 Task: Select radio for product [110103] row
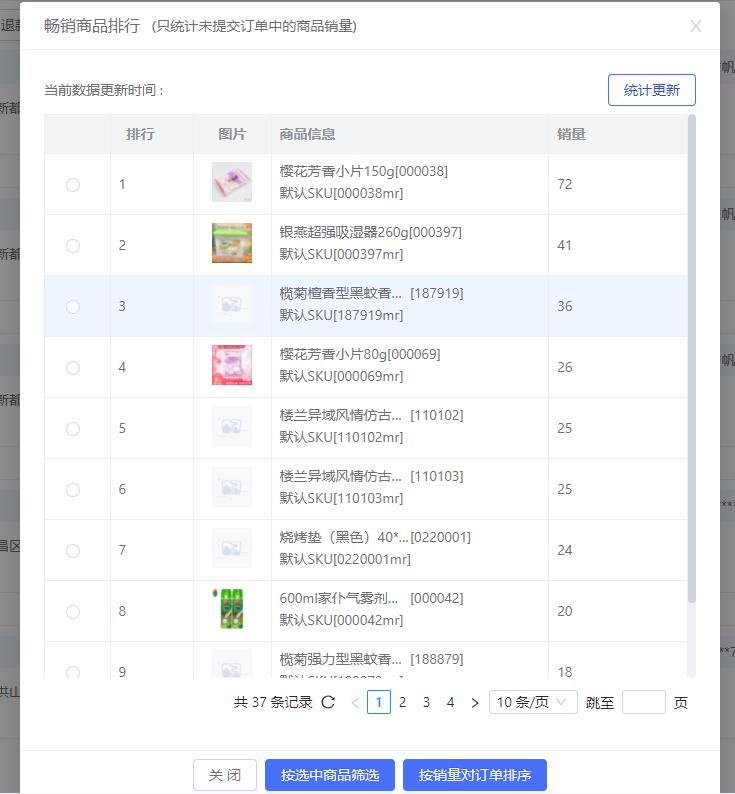tap(73, 490)
